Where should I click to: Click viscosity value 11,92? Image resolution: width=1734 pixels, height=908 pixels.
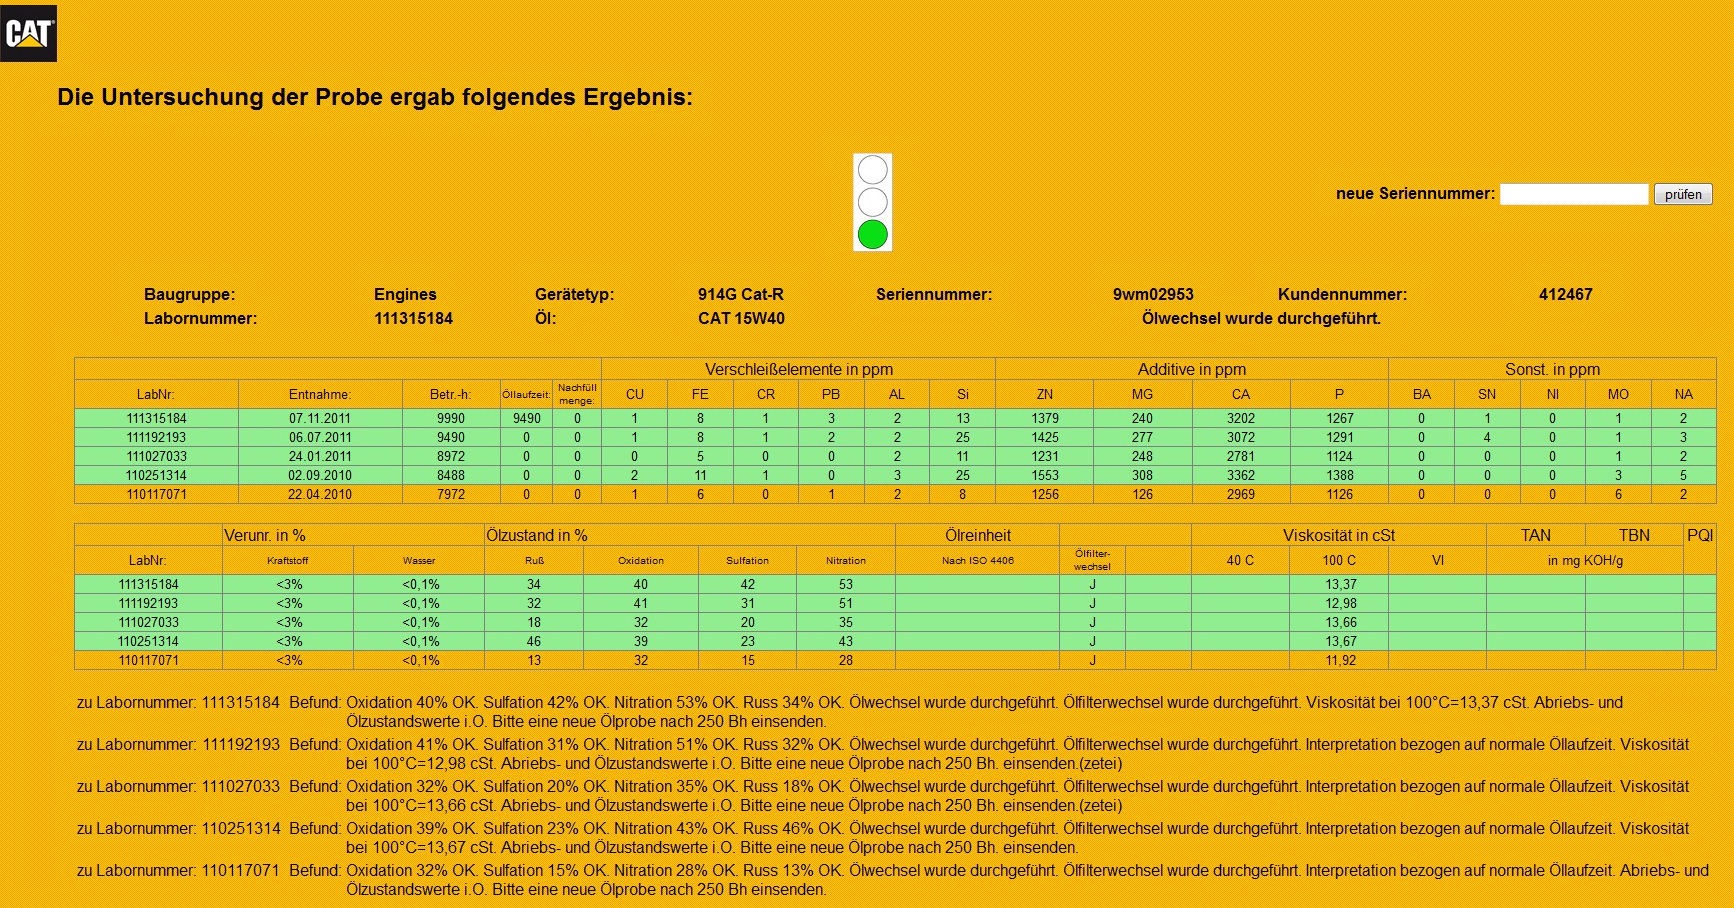pyautogui.click(x=1340, y=660)
